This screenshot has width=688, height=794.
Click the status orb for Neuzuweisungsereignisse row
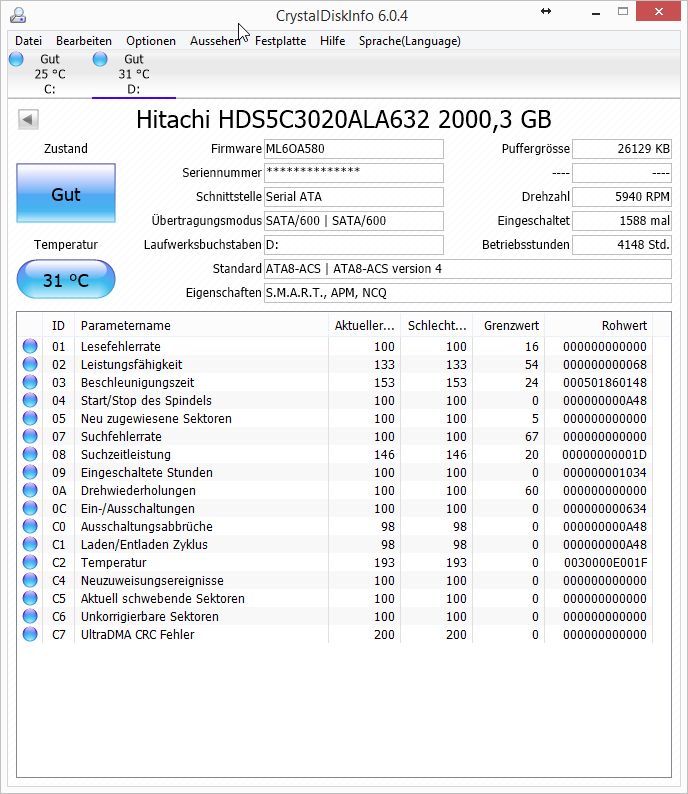coord(30,580)
